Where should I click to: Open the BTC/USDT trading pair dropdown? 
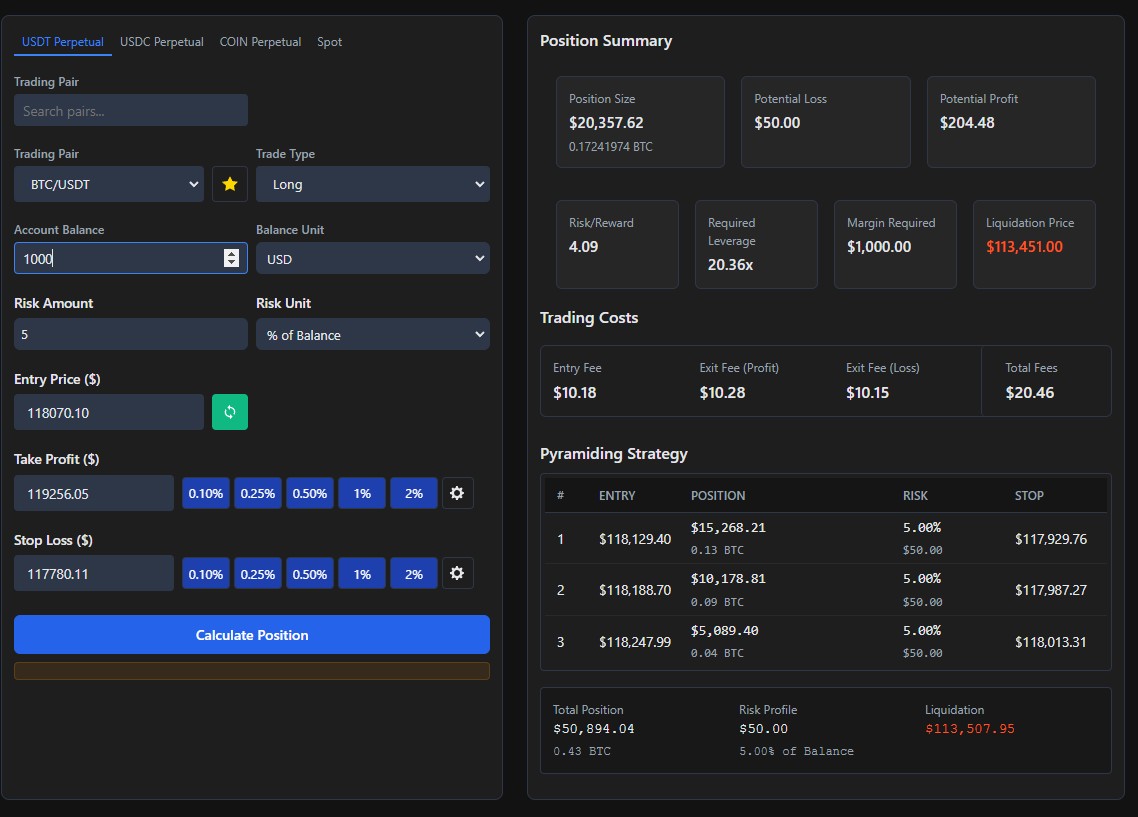pos(109,184)
